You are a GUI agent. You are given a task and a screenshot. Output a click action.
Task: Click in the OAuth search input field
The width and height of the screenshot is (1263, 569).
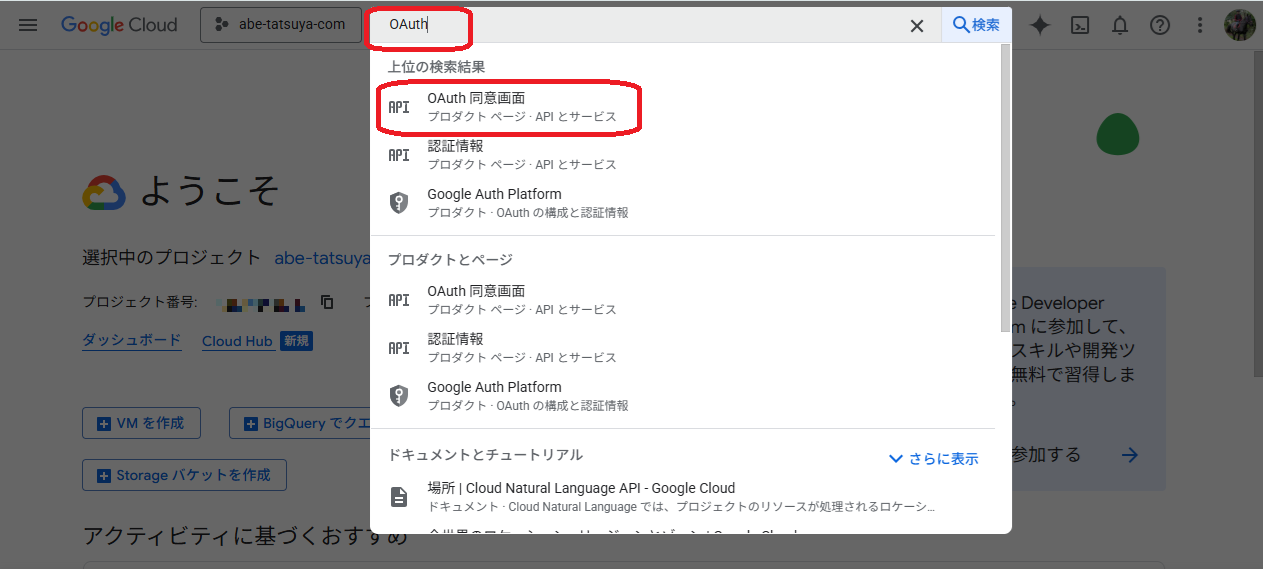pyautogui.click(x=650, y=26)
